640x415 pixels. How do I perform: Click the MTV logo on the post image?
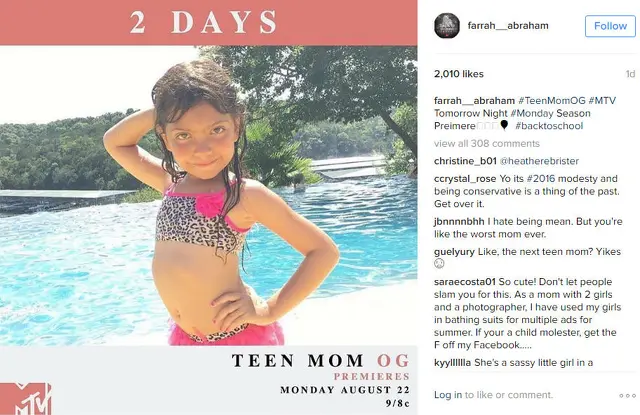tap(26, 399)
